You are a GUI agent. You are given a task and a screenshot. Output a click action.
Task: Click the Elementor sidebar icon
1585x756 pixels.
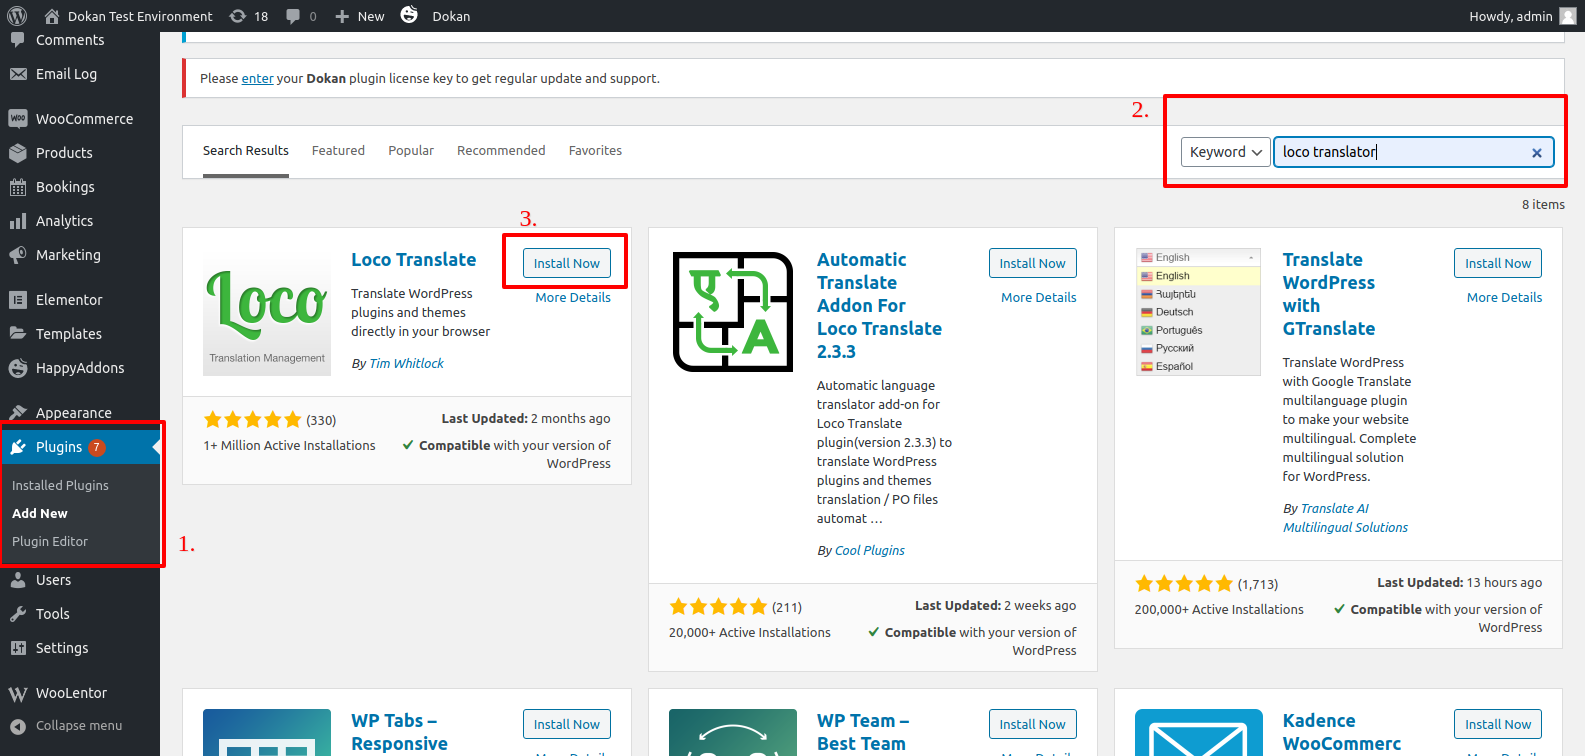pos(18,300)
